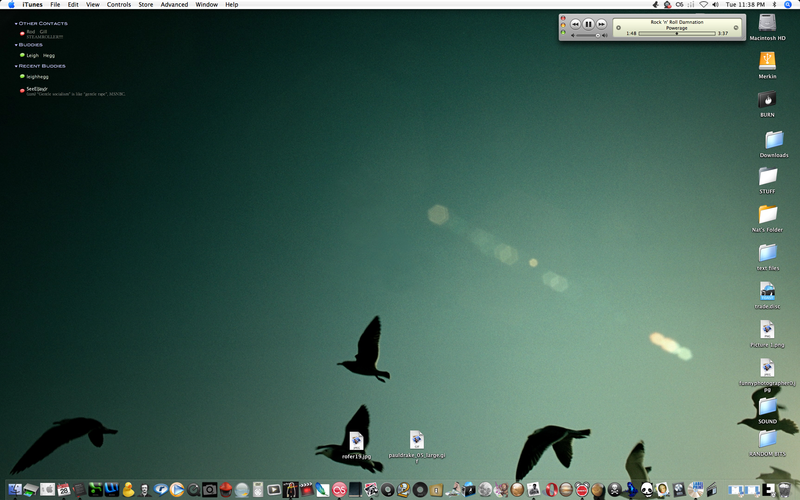Click the iTunes volume slider knob
This screenshot has width=800, height=500.
click(x=597, y=36)
